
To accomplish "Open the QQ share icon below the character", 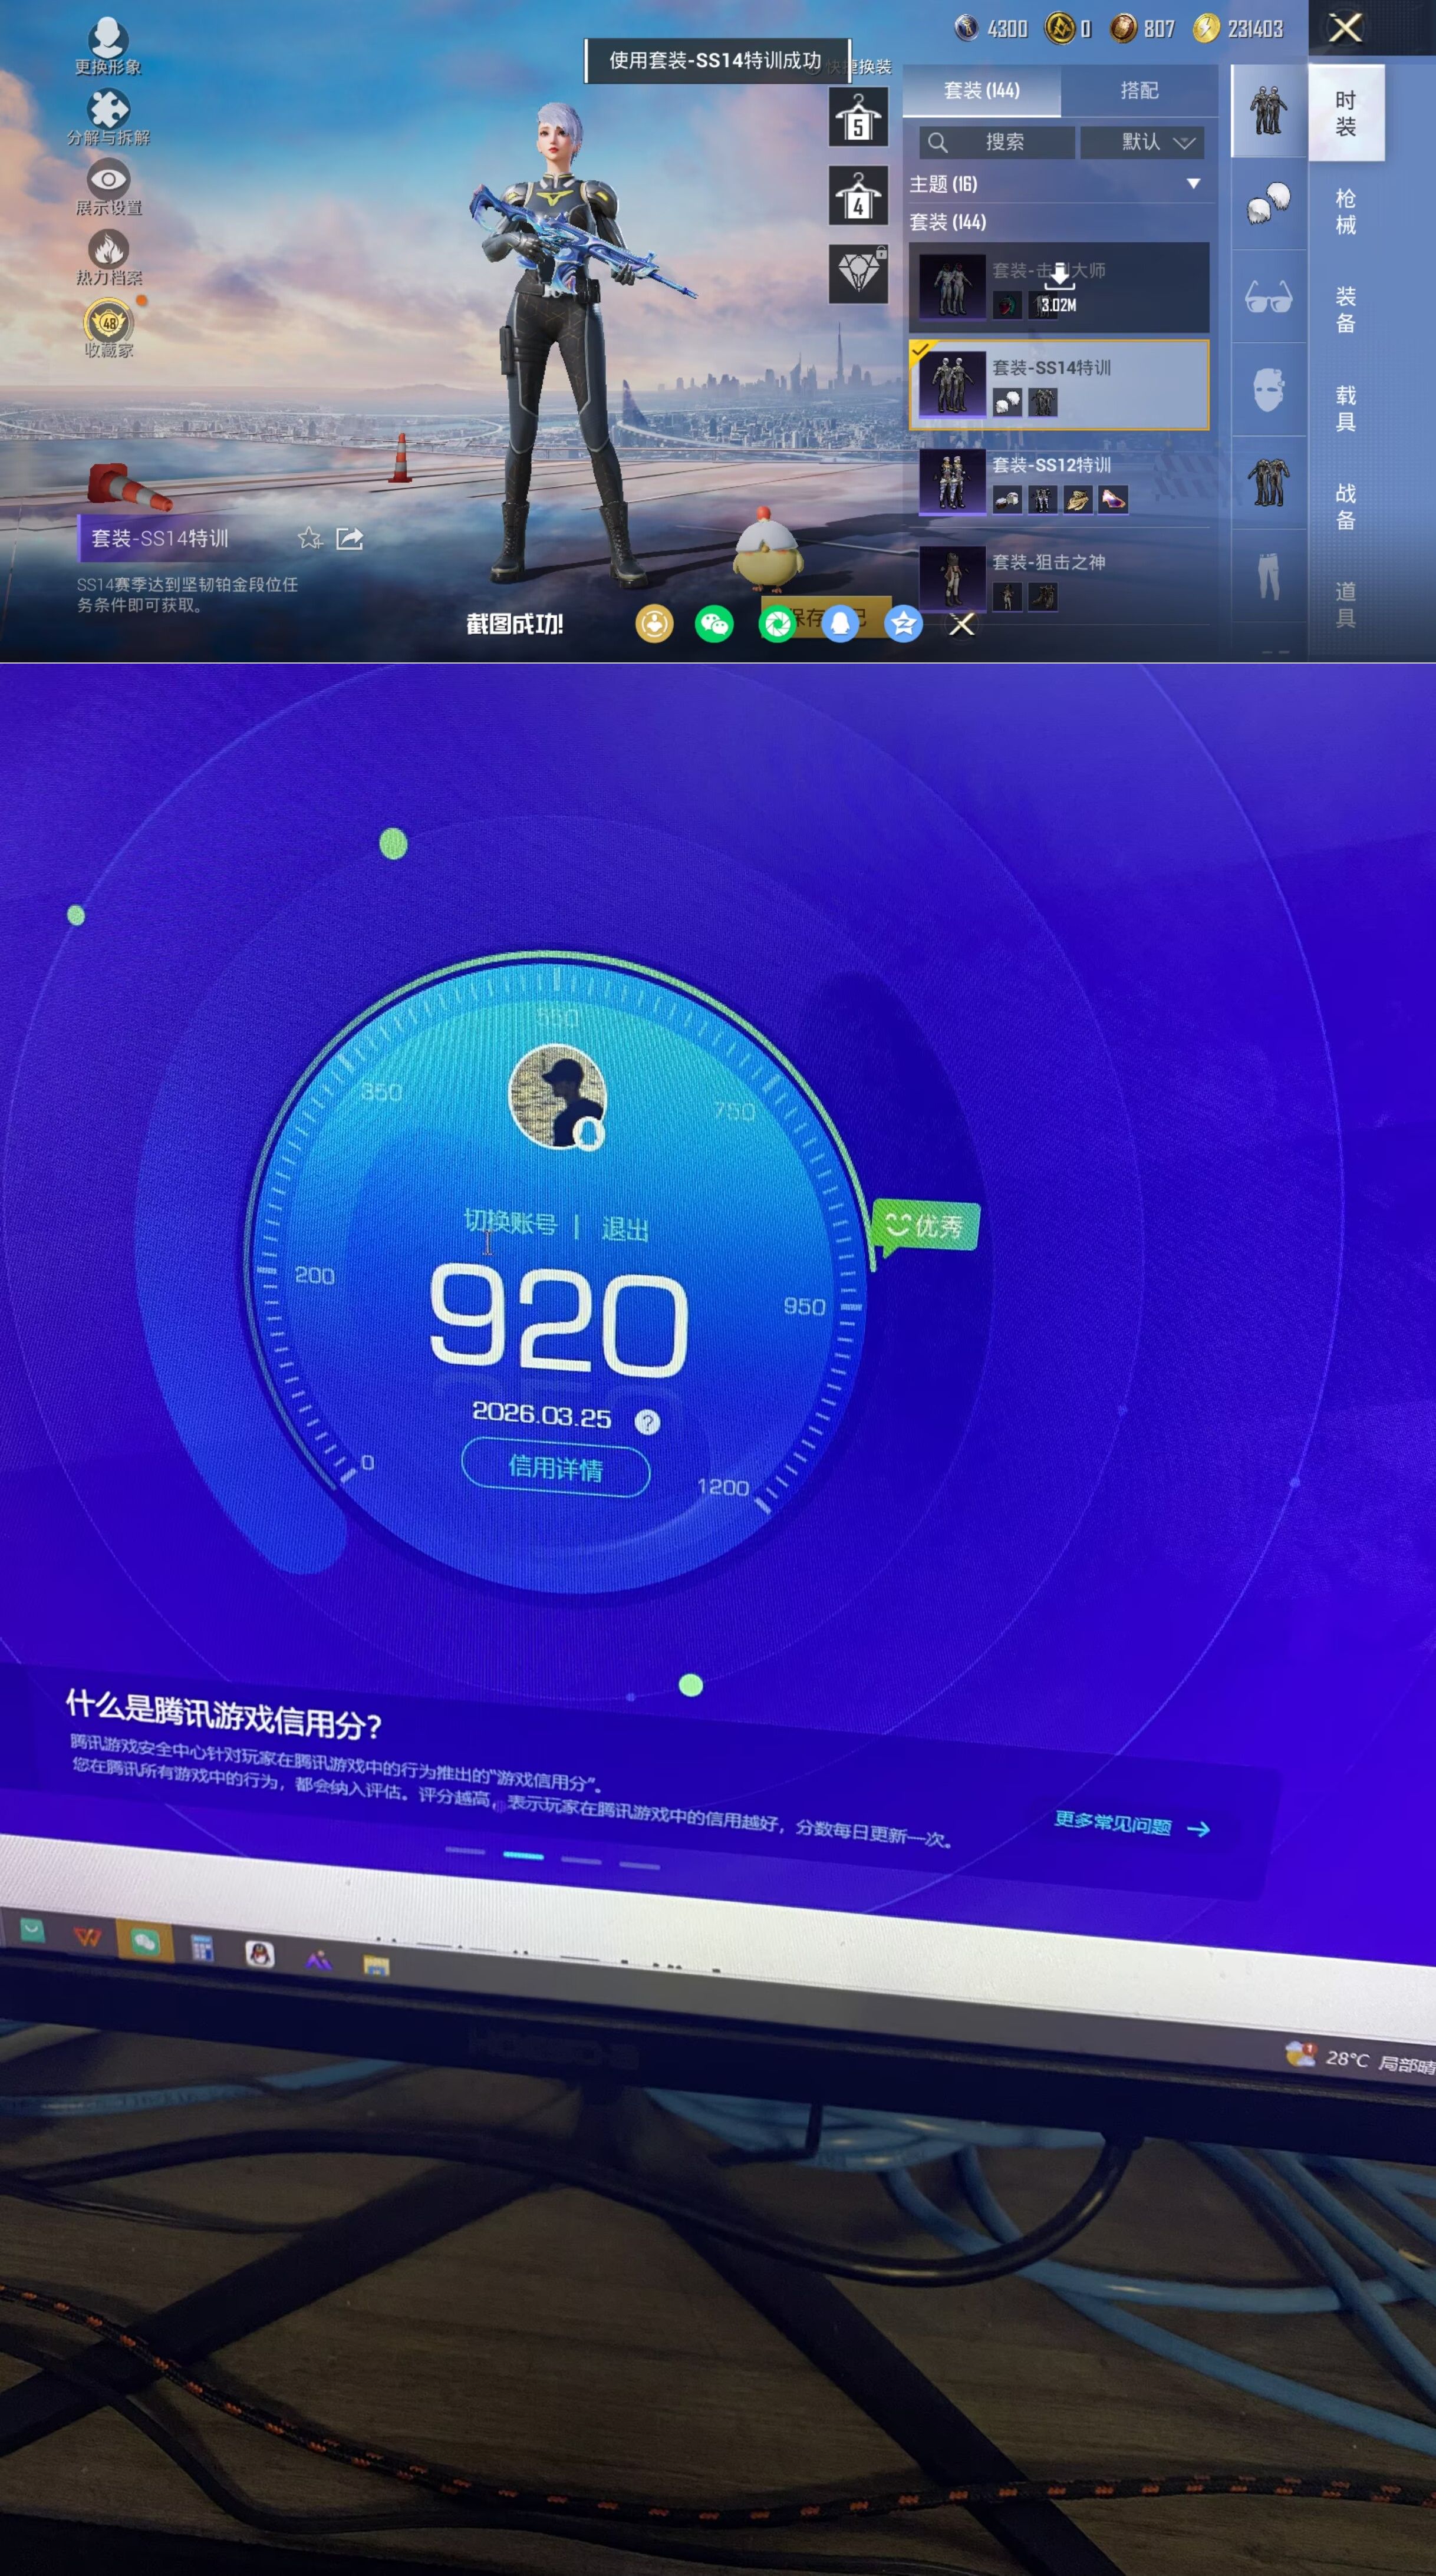I will [839, 625].
